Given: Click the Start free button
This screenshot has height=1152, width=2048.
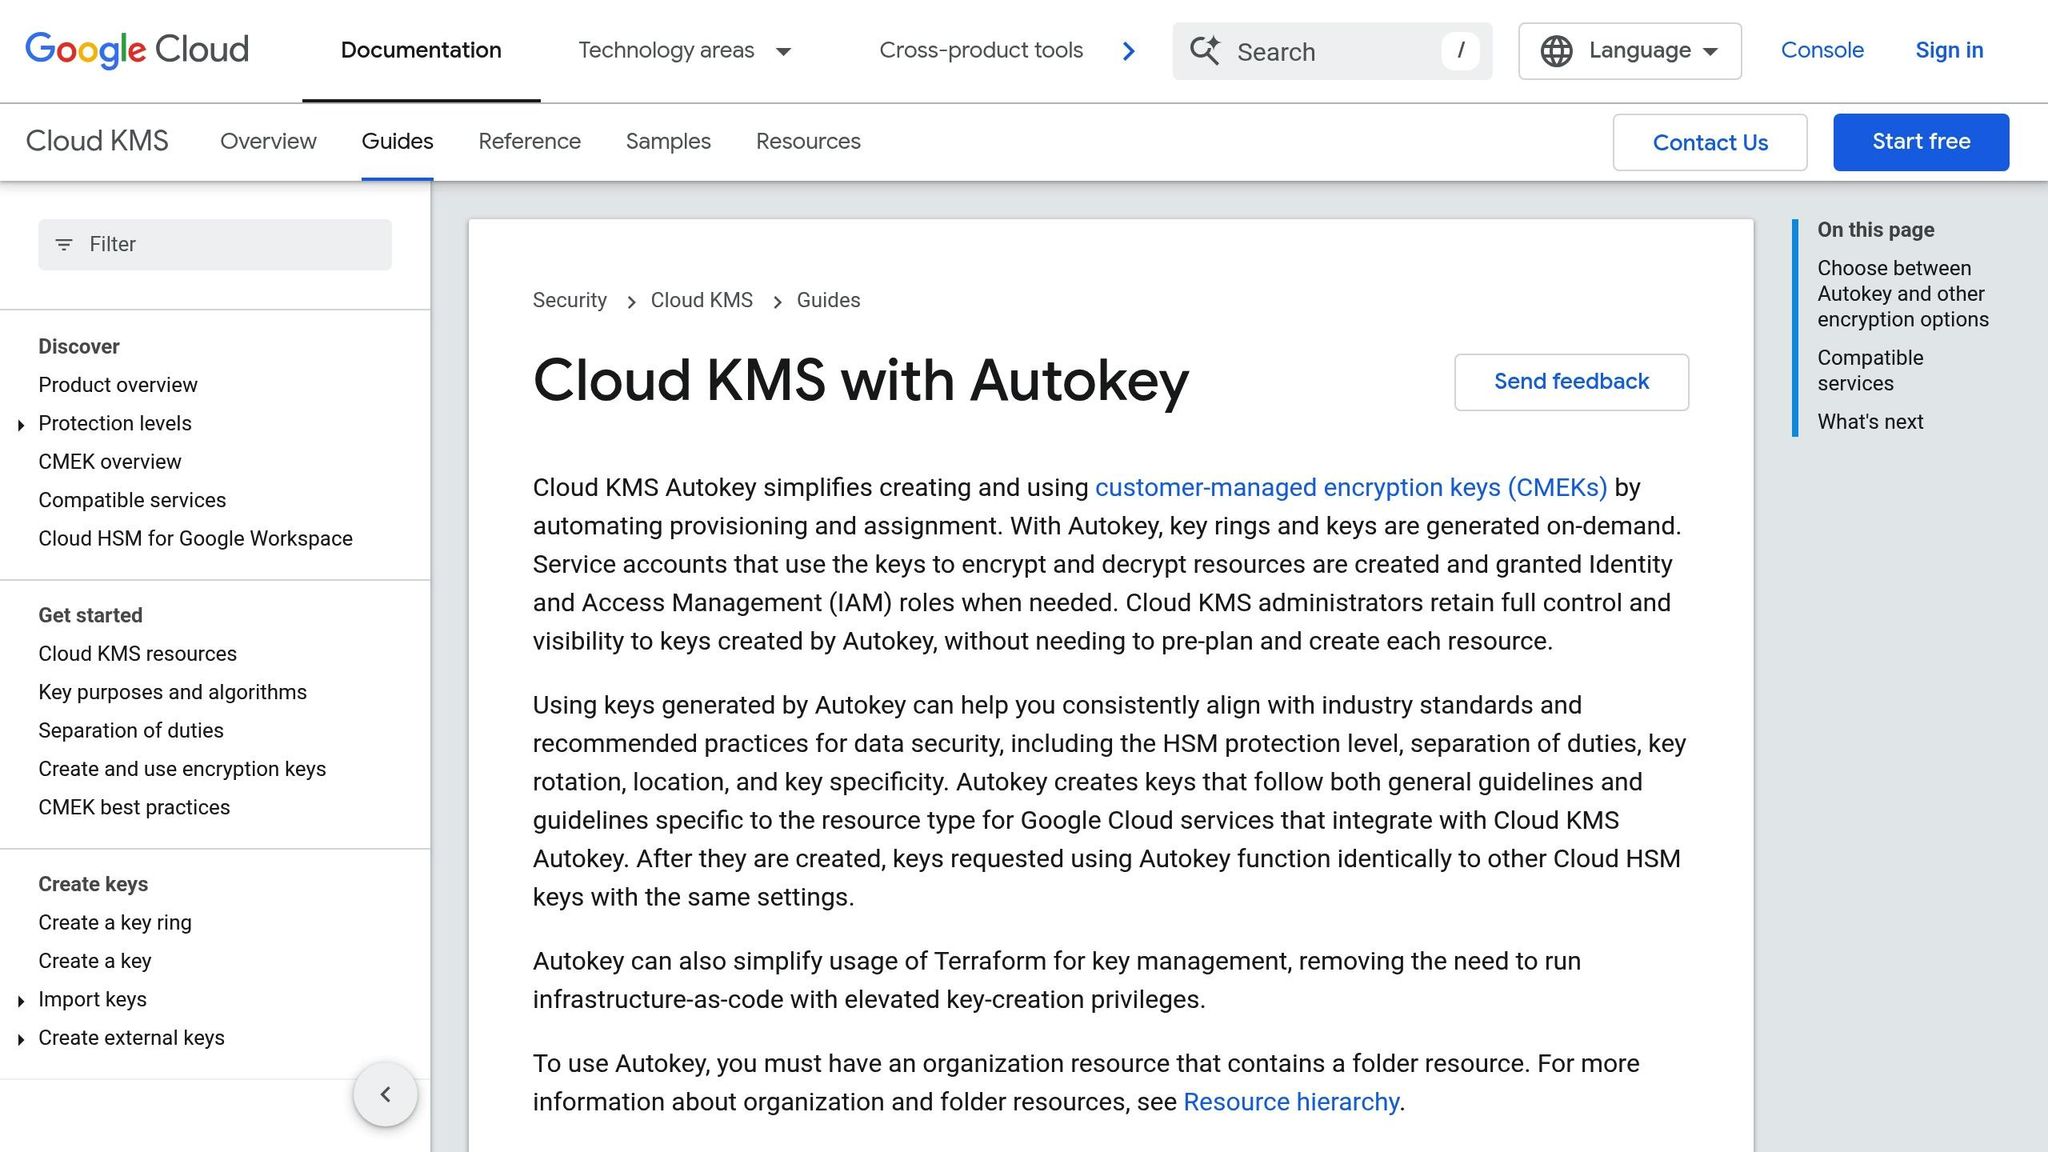Looking at the screenshot, I should 1919,141.
